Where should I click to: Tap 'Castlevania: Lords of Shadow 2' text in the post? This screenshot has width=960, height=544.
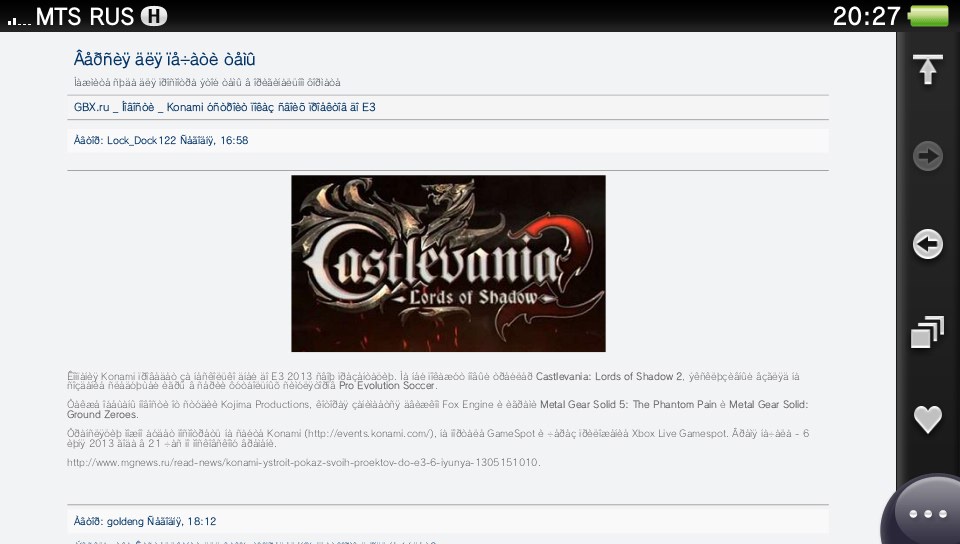click(609, 376)
